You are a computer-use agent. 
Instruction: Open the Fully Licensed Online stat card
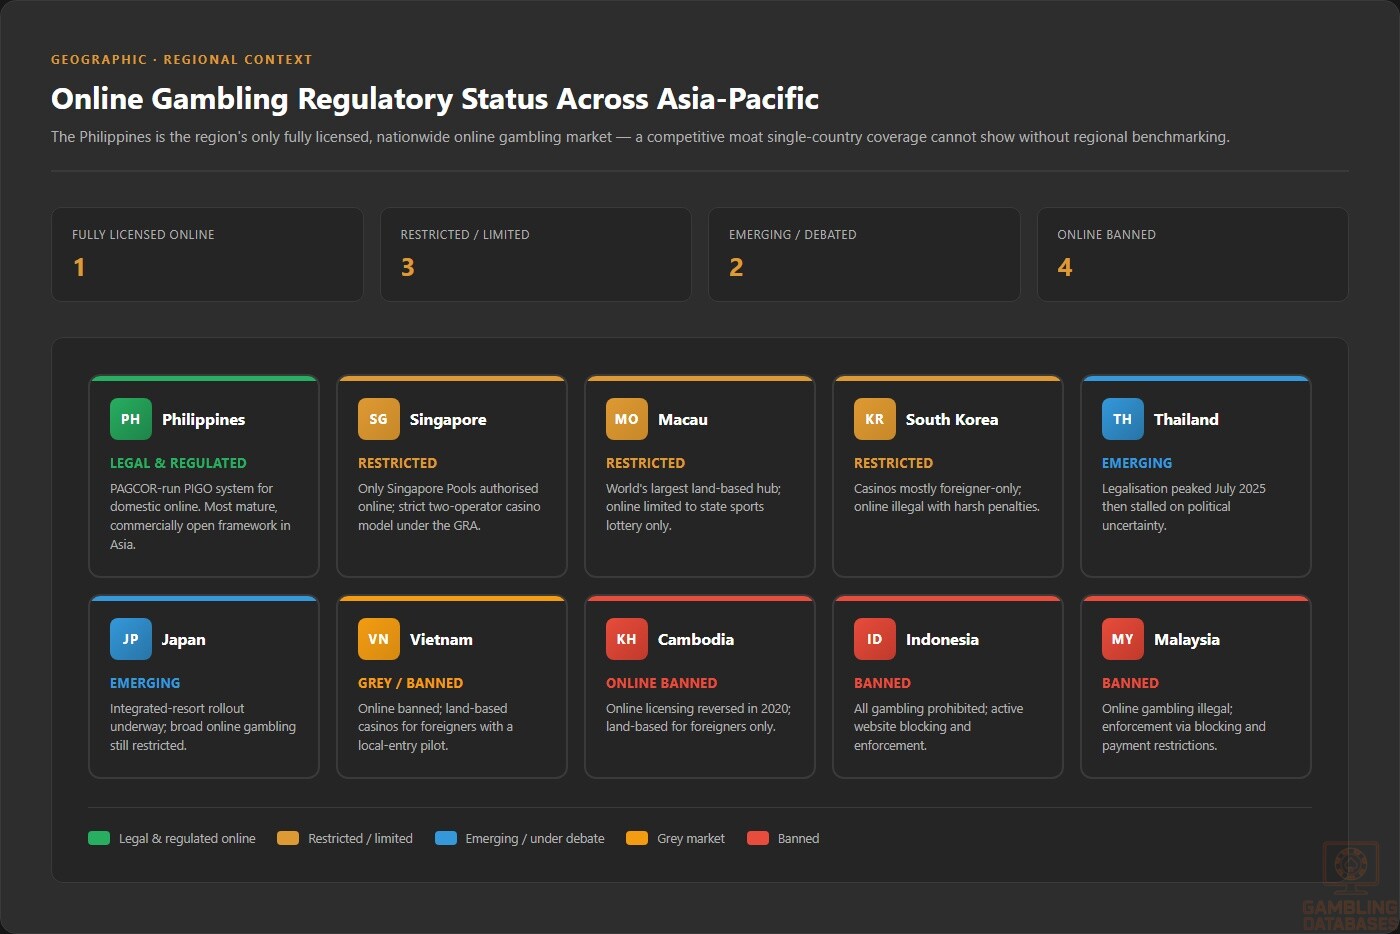pyautogui.click(x=207, y=254)
